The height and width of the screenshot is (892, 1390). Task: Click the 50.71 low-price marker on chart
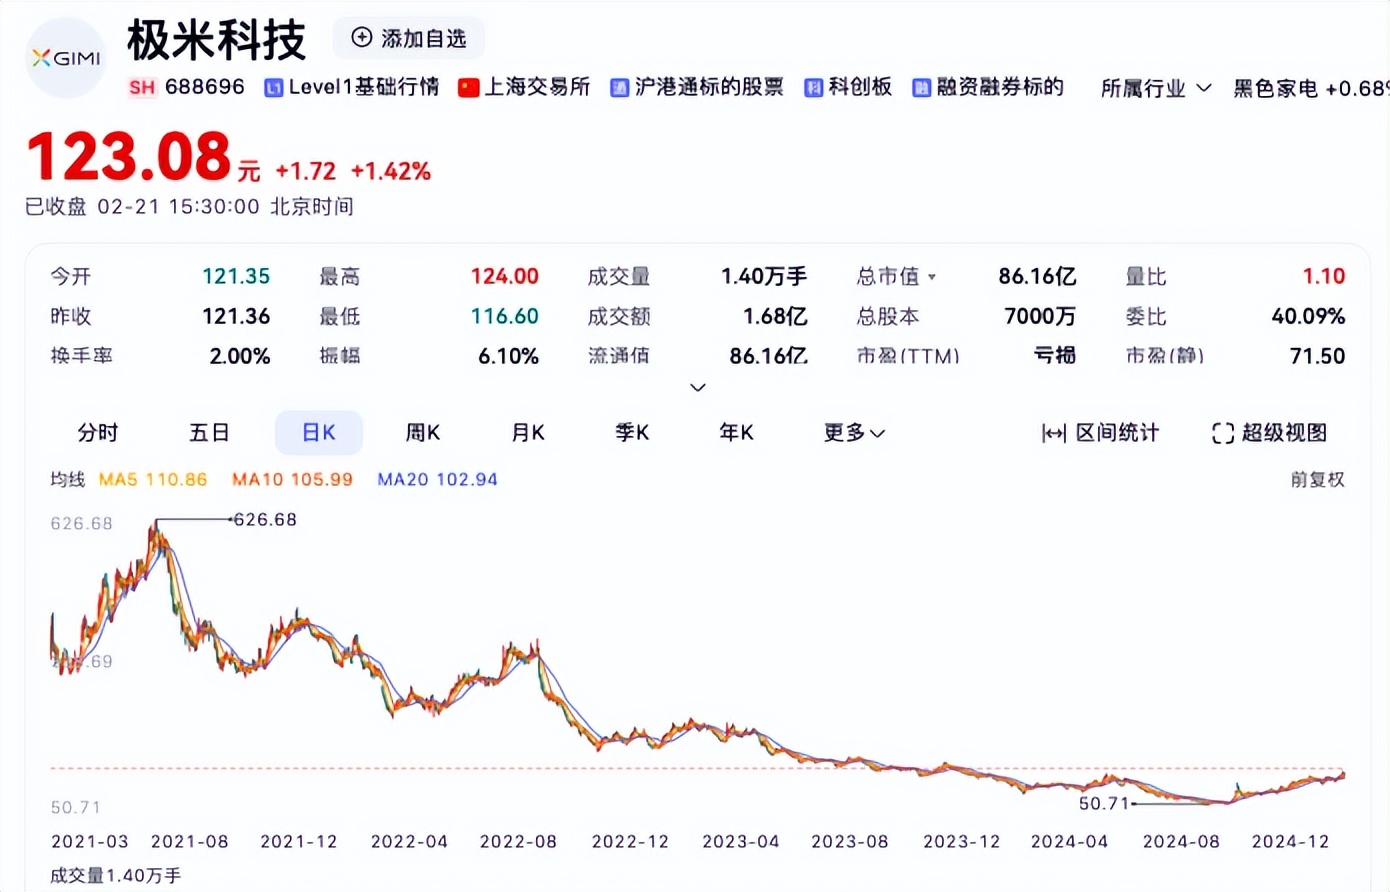click(x=1104, y=803)
